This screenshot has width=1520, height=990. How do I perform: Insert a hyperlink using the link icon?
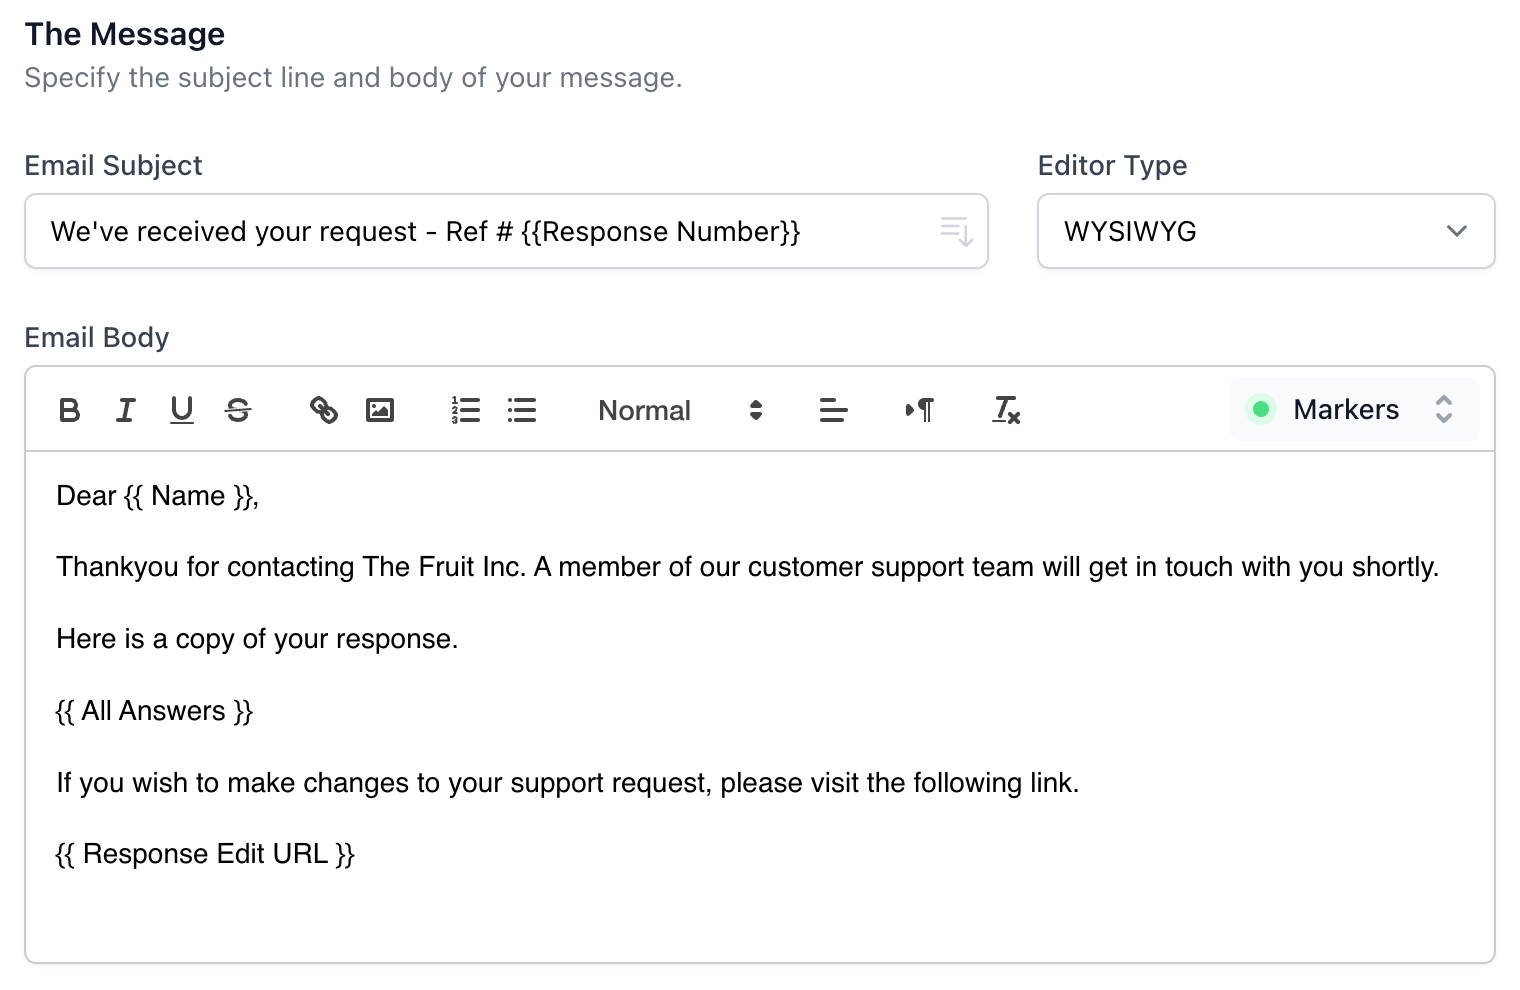pyautogui.click(x=323, y=410)
